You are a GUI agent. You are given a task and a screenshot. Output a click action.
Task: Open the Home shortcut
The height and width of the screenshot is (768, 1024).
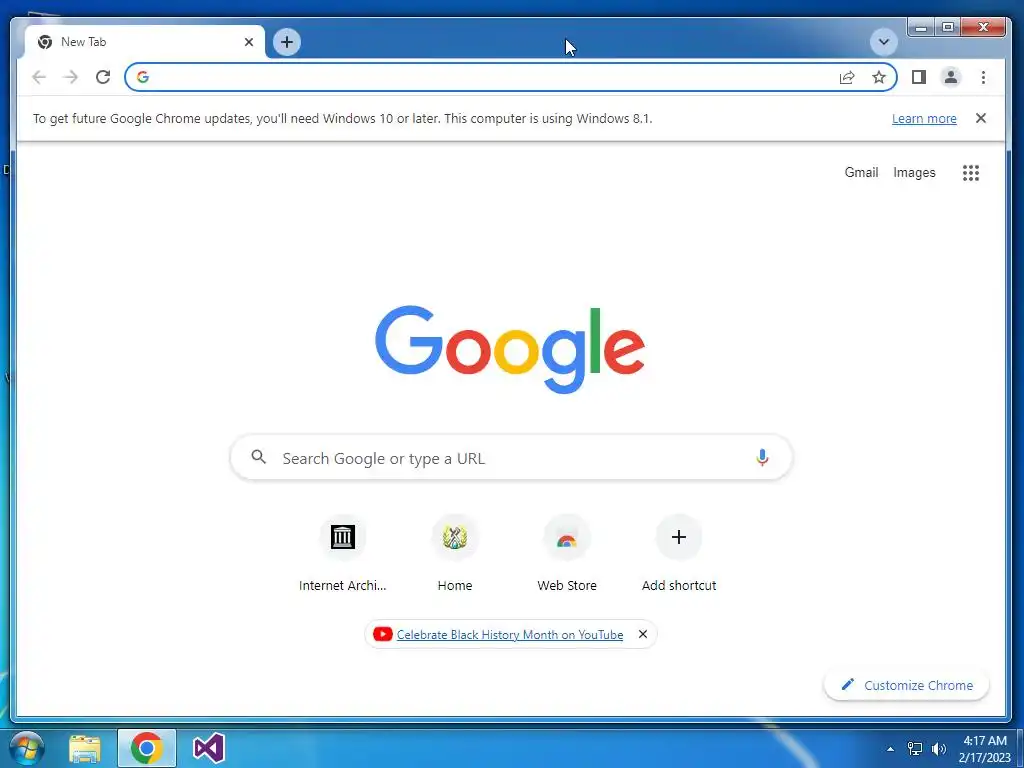455,554
